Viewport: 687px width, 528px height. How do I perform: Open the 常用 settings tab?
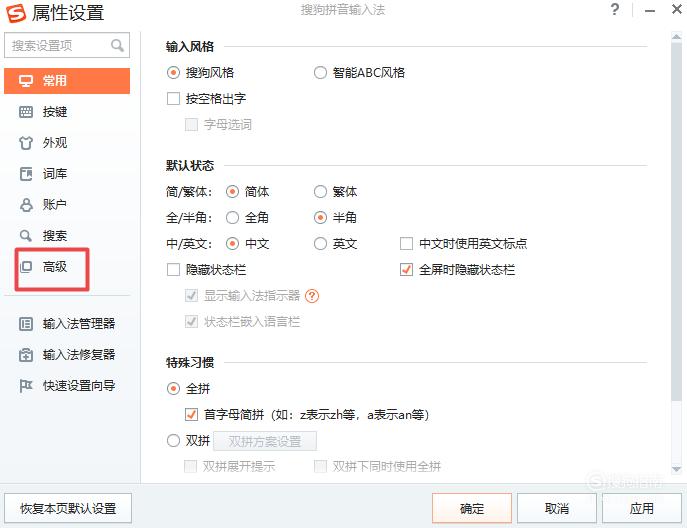[67, 81]
